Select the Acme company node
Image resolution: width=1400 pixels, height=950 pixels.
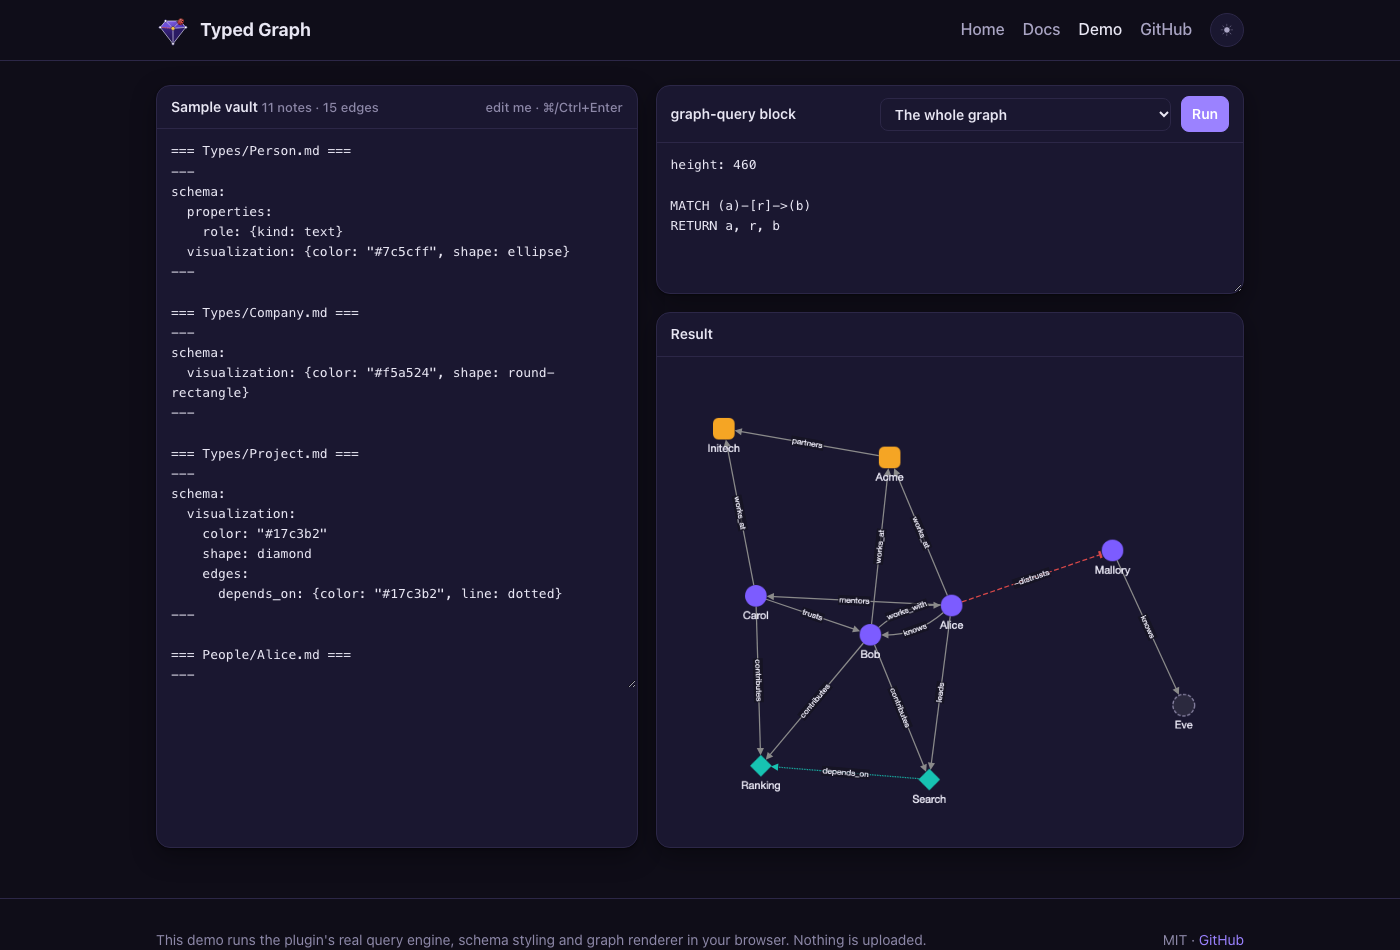pos(889,457)
